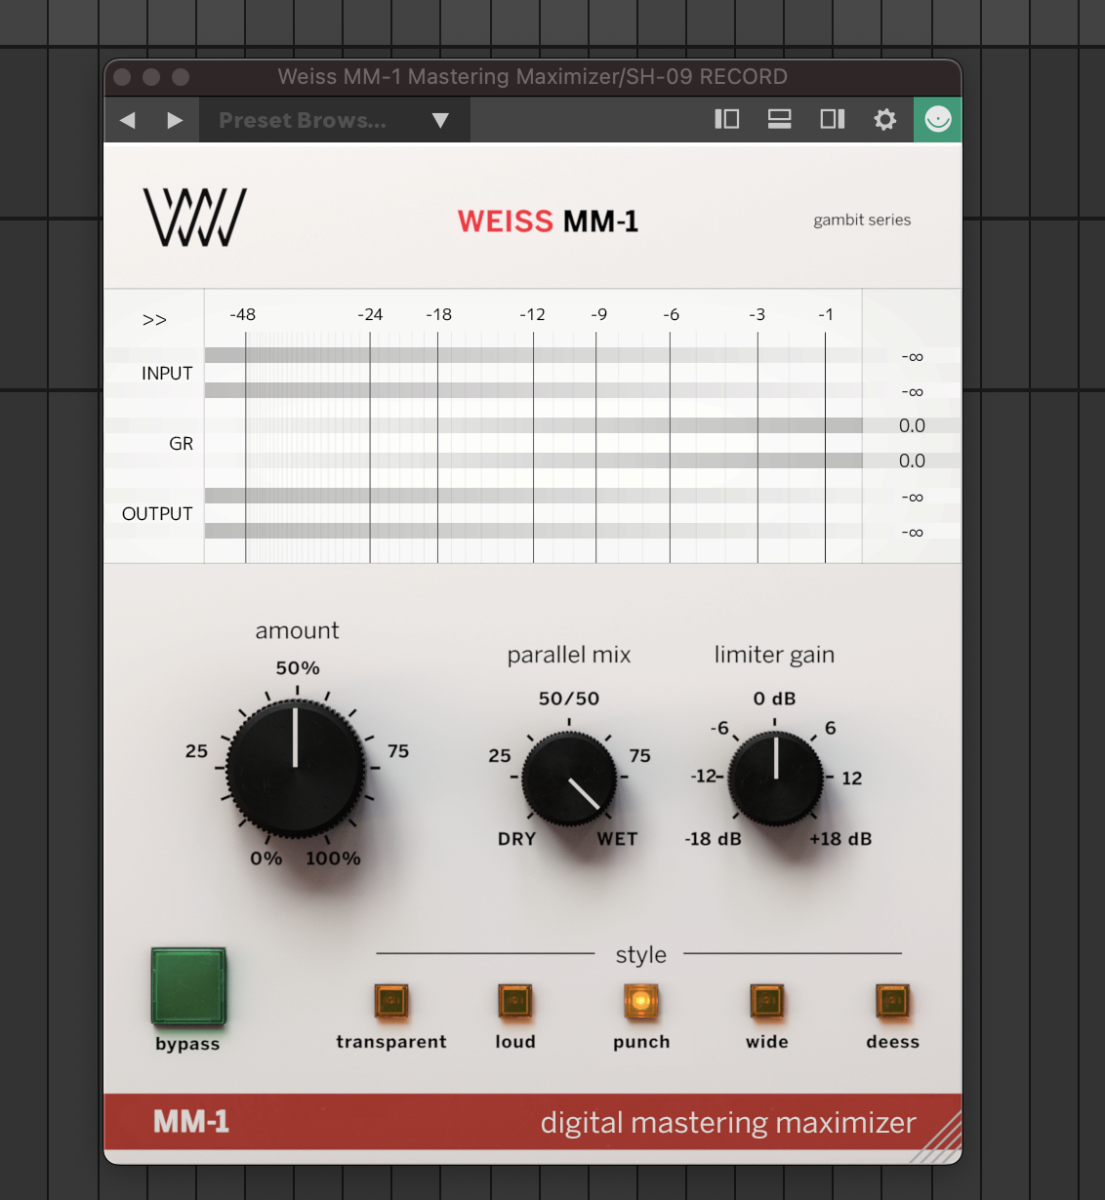This screenshot has width=1105, height=1200.
Task: Click the top GR 0.0 readout
Action: click(912, 425)
